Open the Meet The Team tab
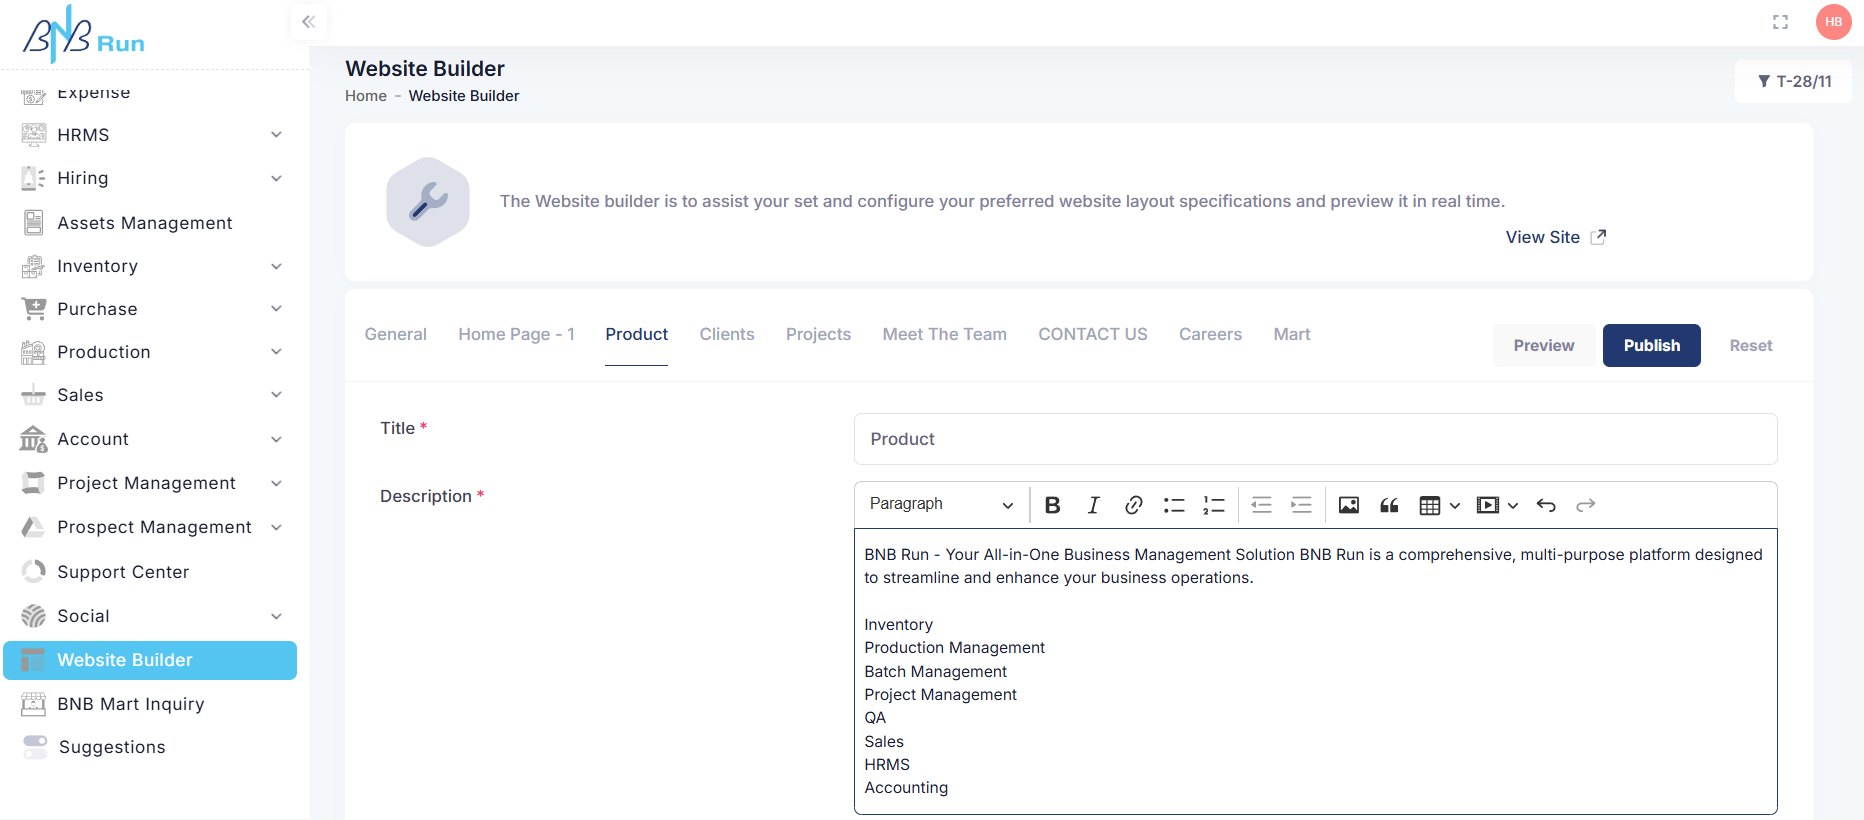1864x820 pixels. (x=944, y=335)
